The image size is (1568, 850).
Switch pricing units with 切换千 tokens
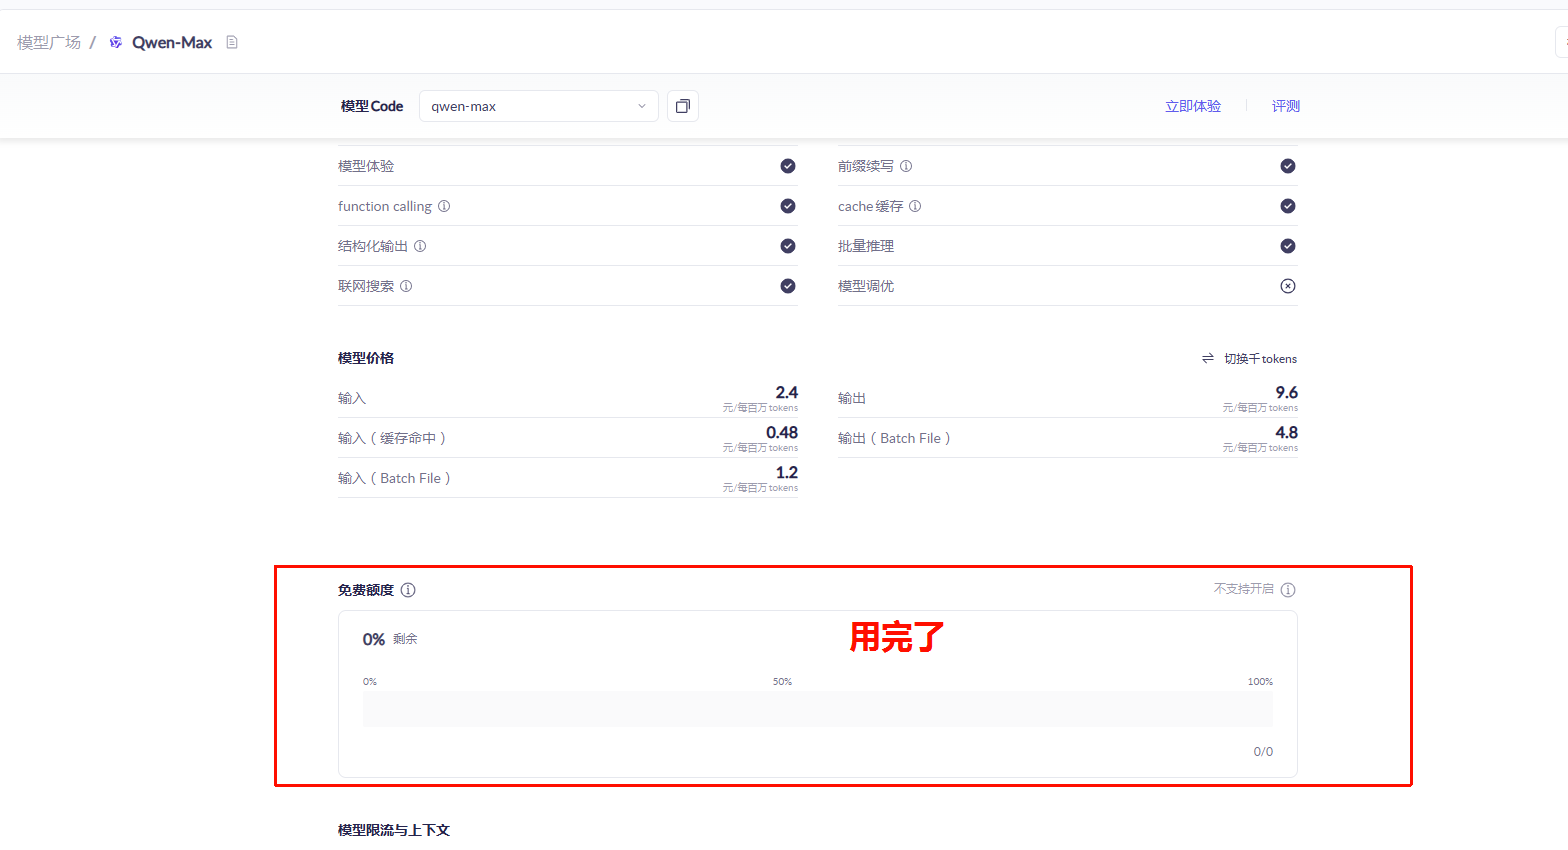[1249, 358]
